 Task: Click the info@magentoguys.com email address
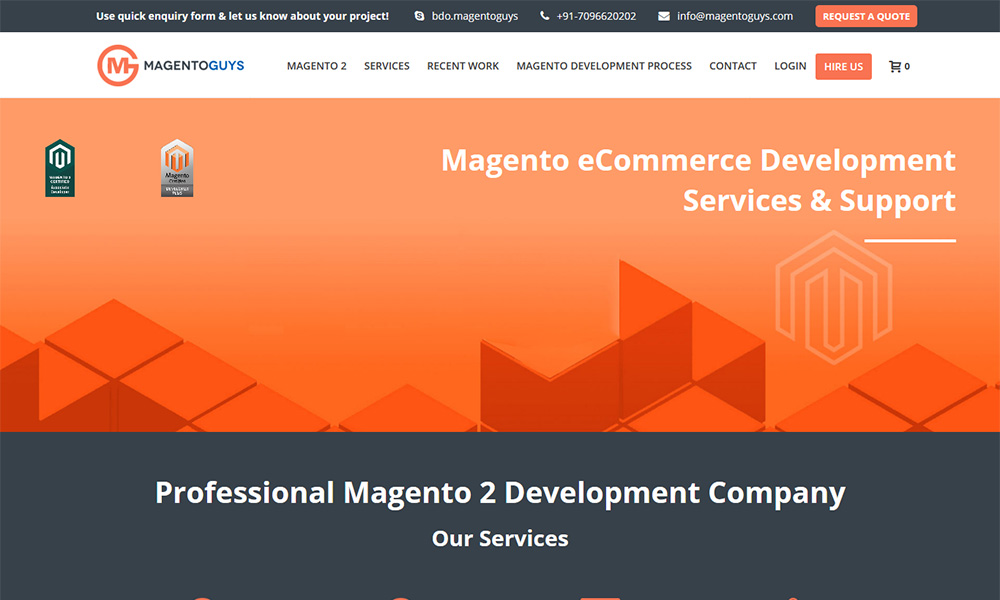(735, 16)
